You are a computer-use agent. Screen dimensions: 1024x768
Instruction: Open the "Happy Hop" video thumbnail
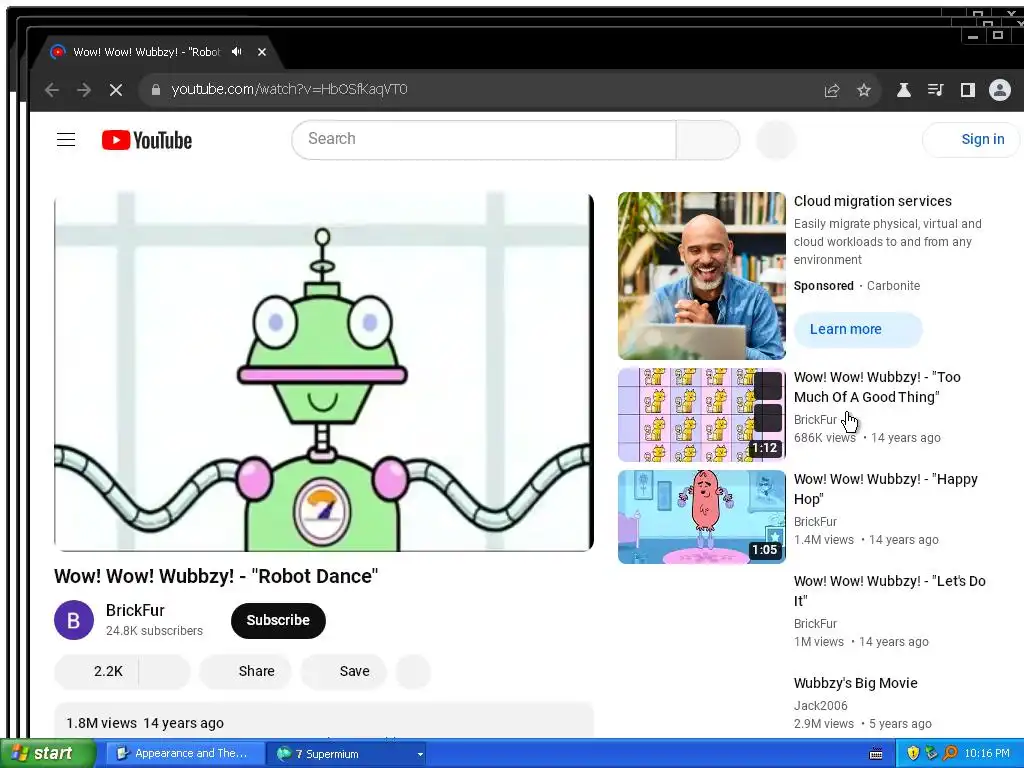pos(701,517)
